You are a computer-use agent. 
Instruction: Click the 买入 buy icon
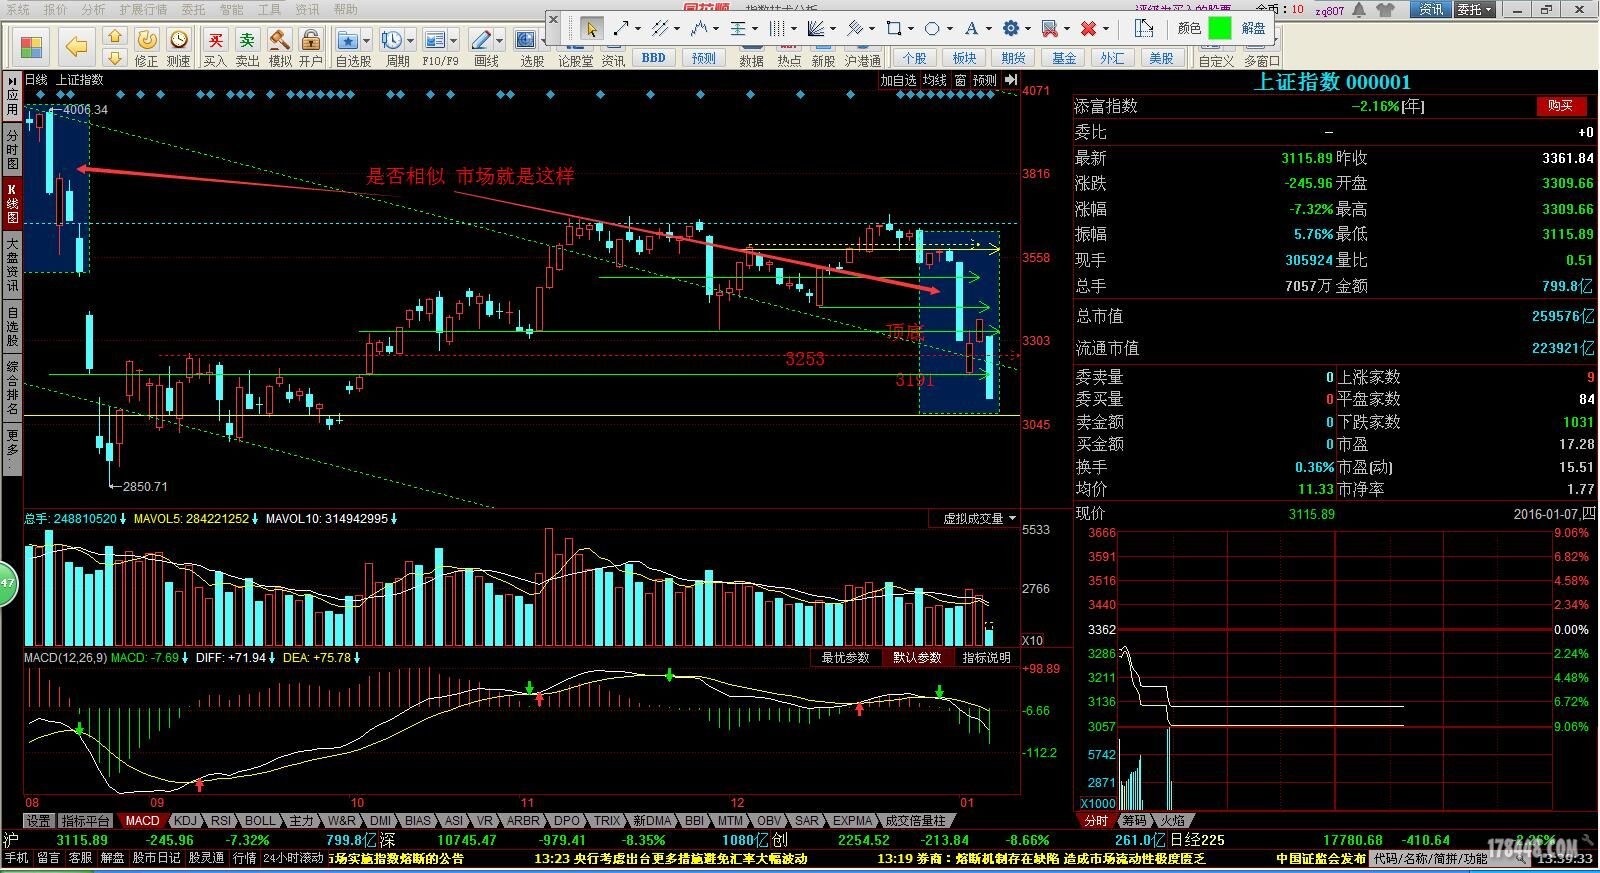point(215,40)
